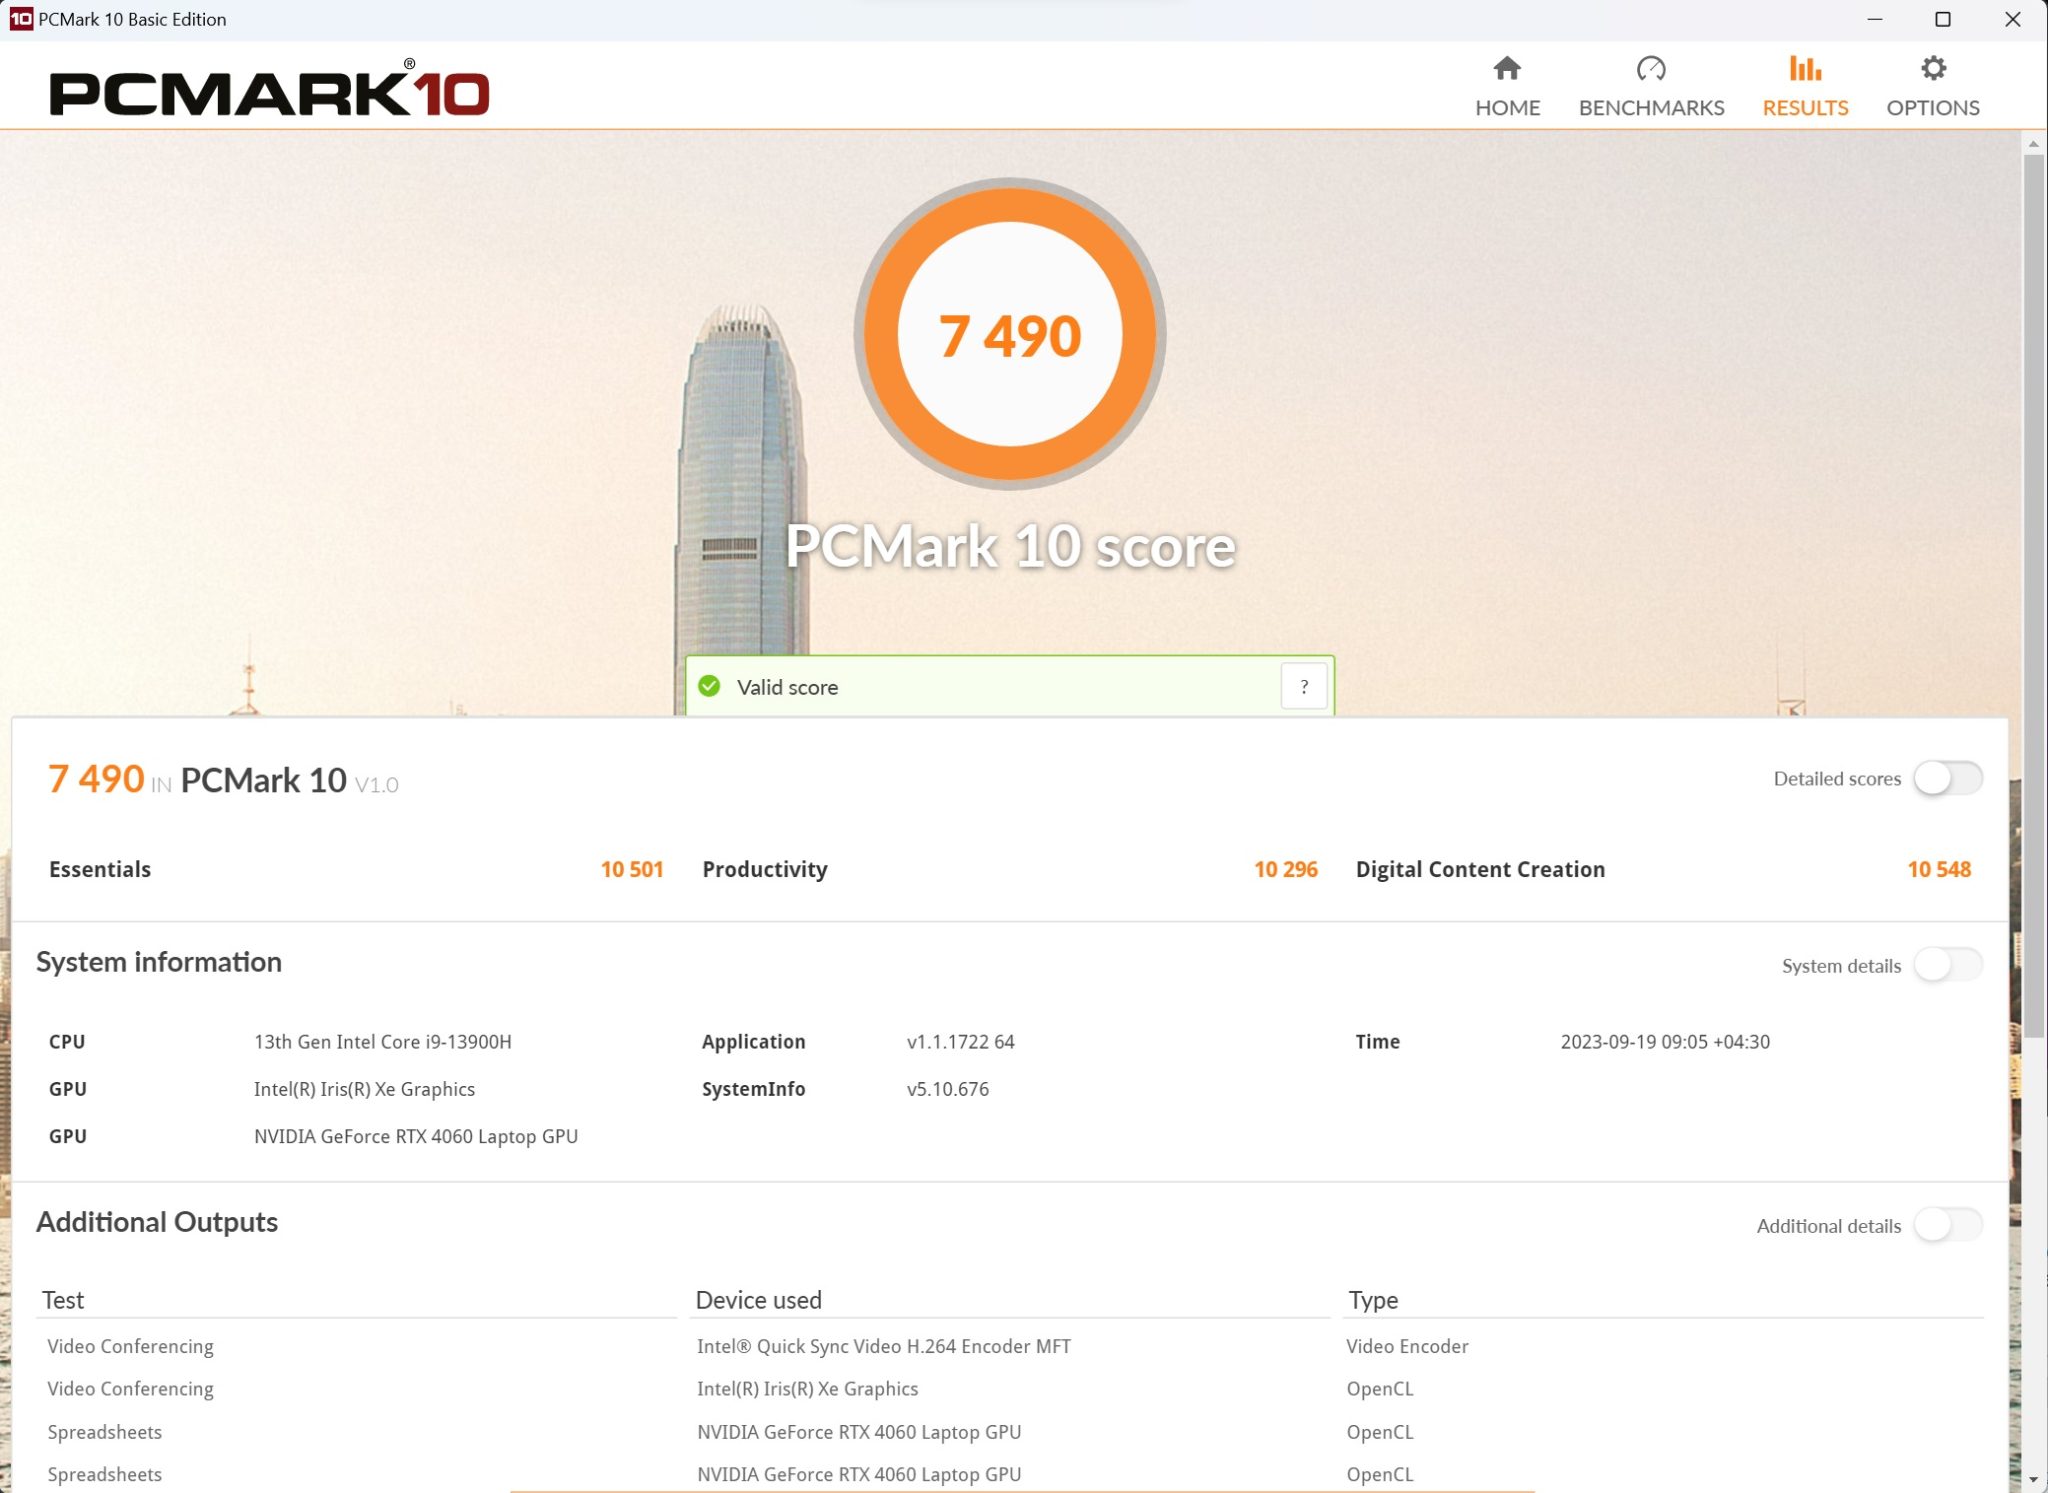Viewport: 2048px width, 1493px height.
Task: Click the question mark help button
Action: pos(1303,686)
